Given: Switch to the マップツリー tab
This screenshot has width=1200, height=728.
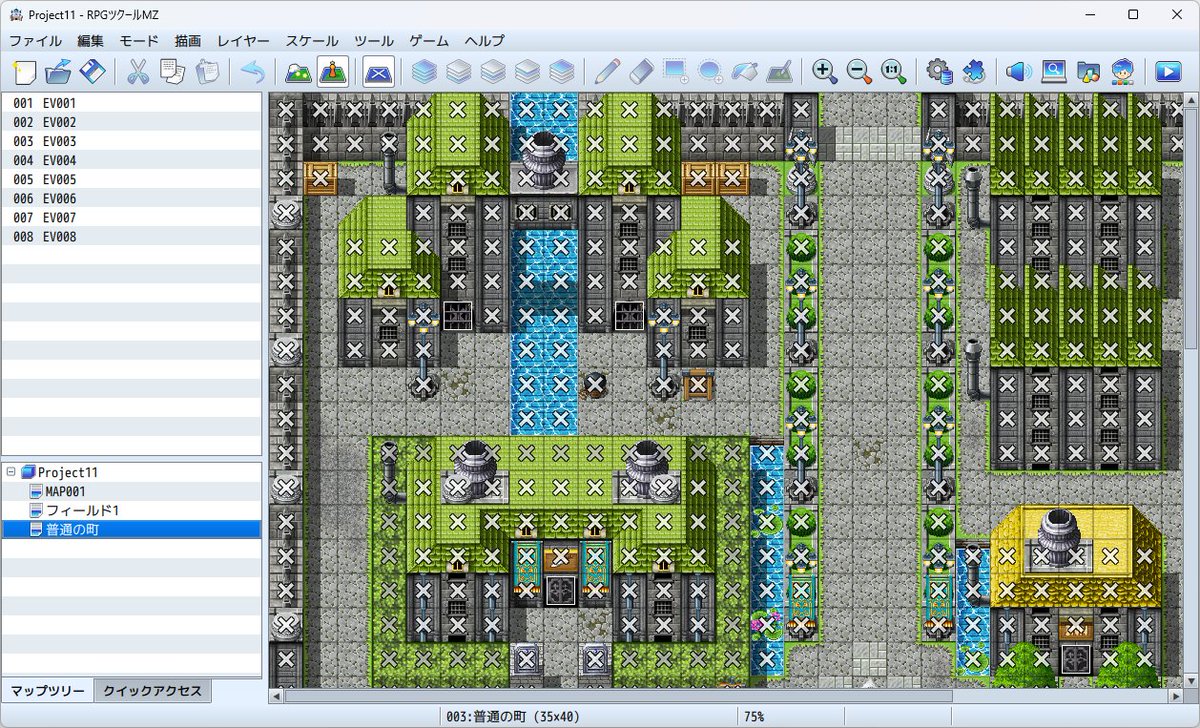Looking at the screenshot, I should (x=48, y=691).
